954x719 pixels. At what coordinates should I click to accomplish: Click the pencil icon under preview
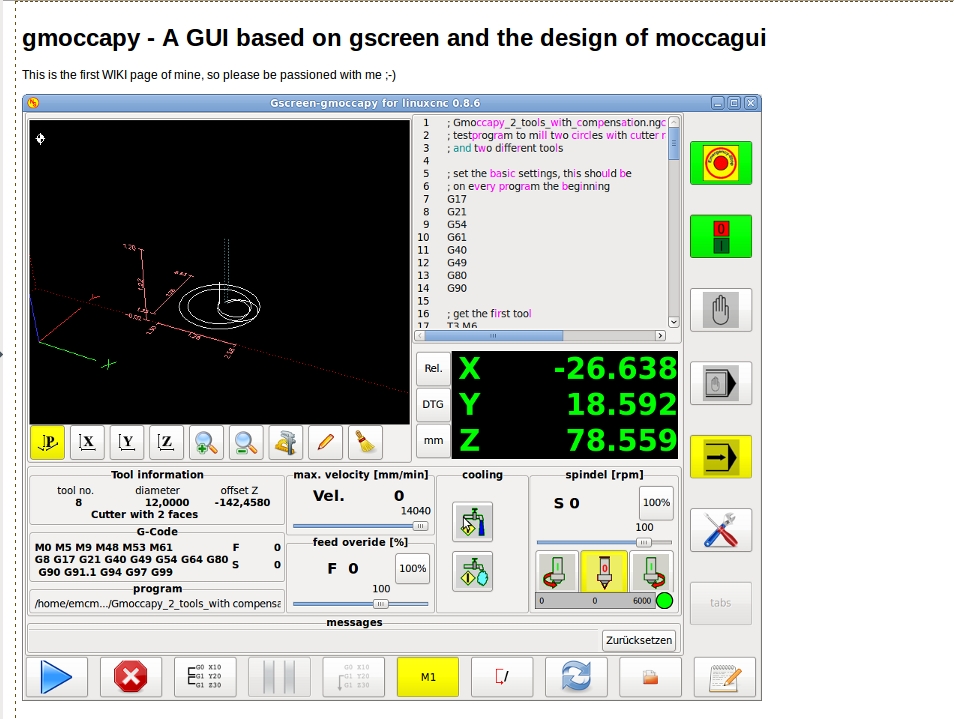coord(326,442)
